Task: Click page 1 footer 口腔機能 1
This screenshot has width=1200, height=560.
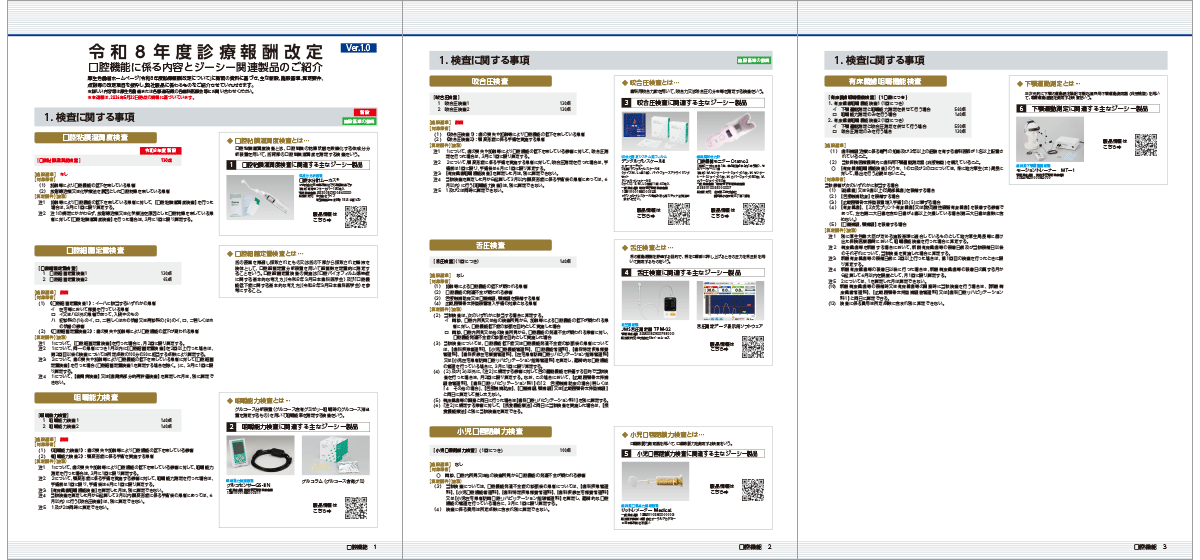Action: click(x=362, y=547)
